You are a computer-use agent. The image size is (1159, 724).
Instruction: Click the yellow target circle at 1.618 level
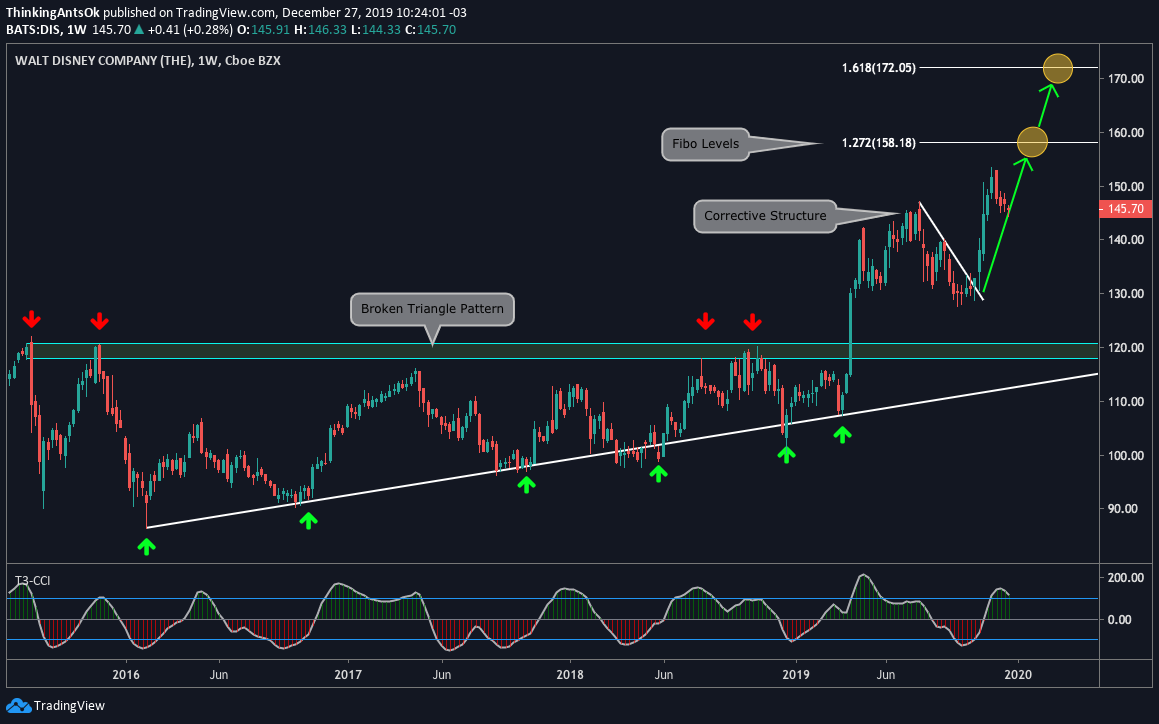[x=1058, y=68]
